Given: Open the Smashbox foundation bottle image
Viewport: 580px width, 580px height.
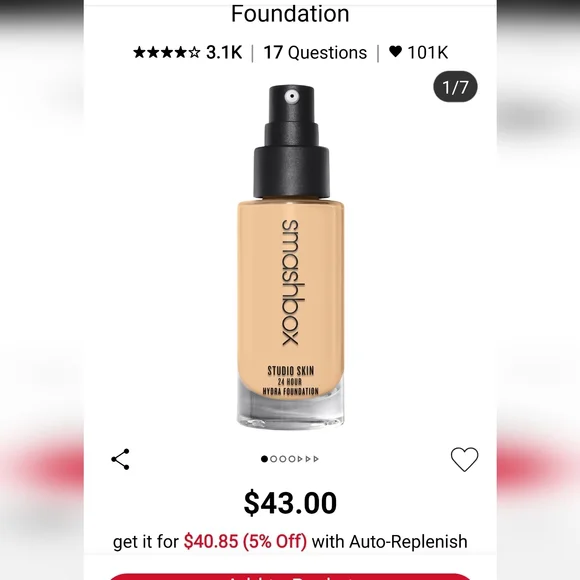Looking at the screenshot, I should pos(291,257).
